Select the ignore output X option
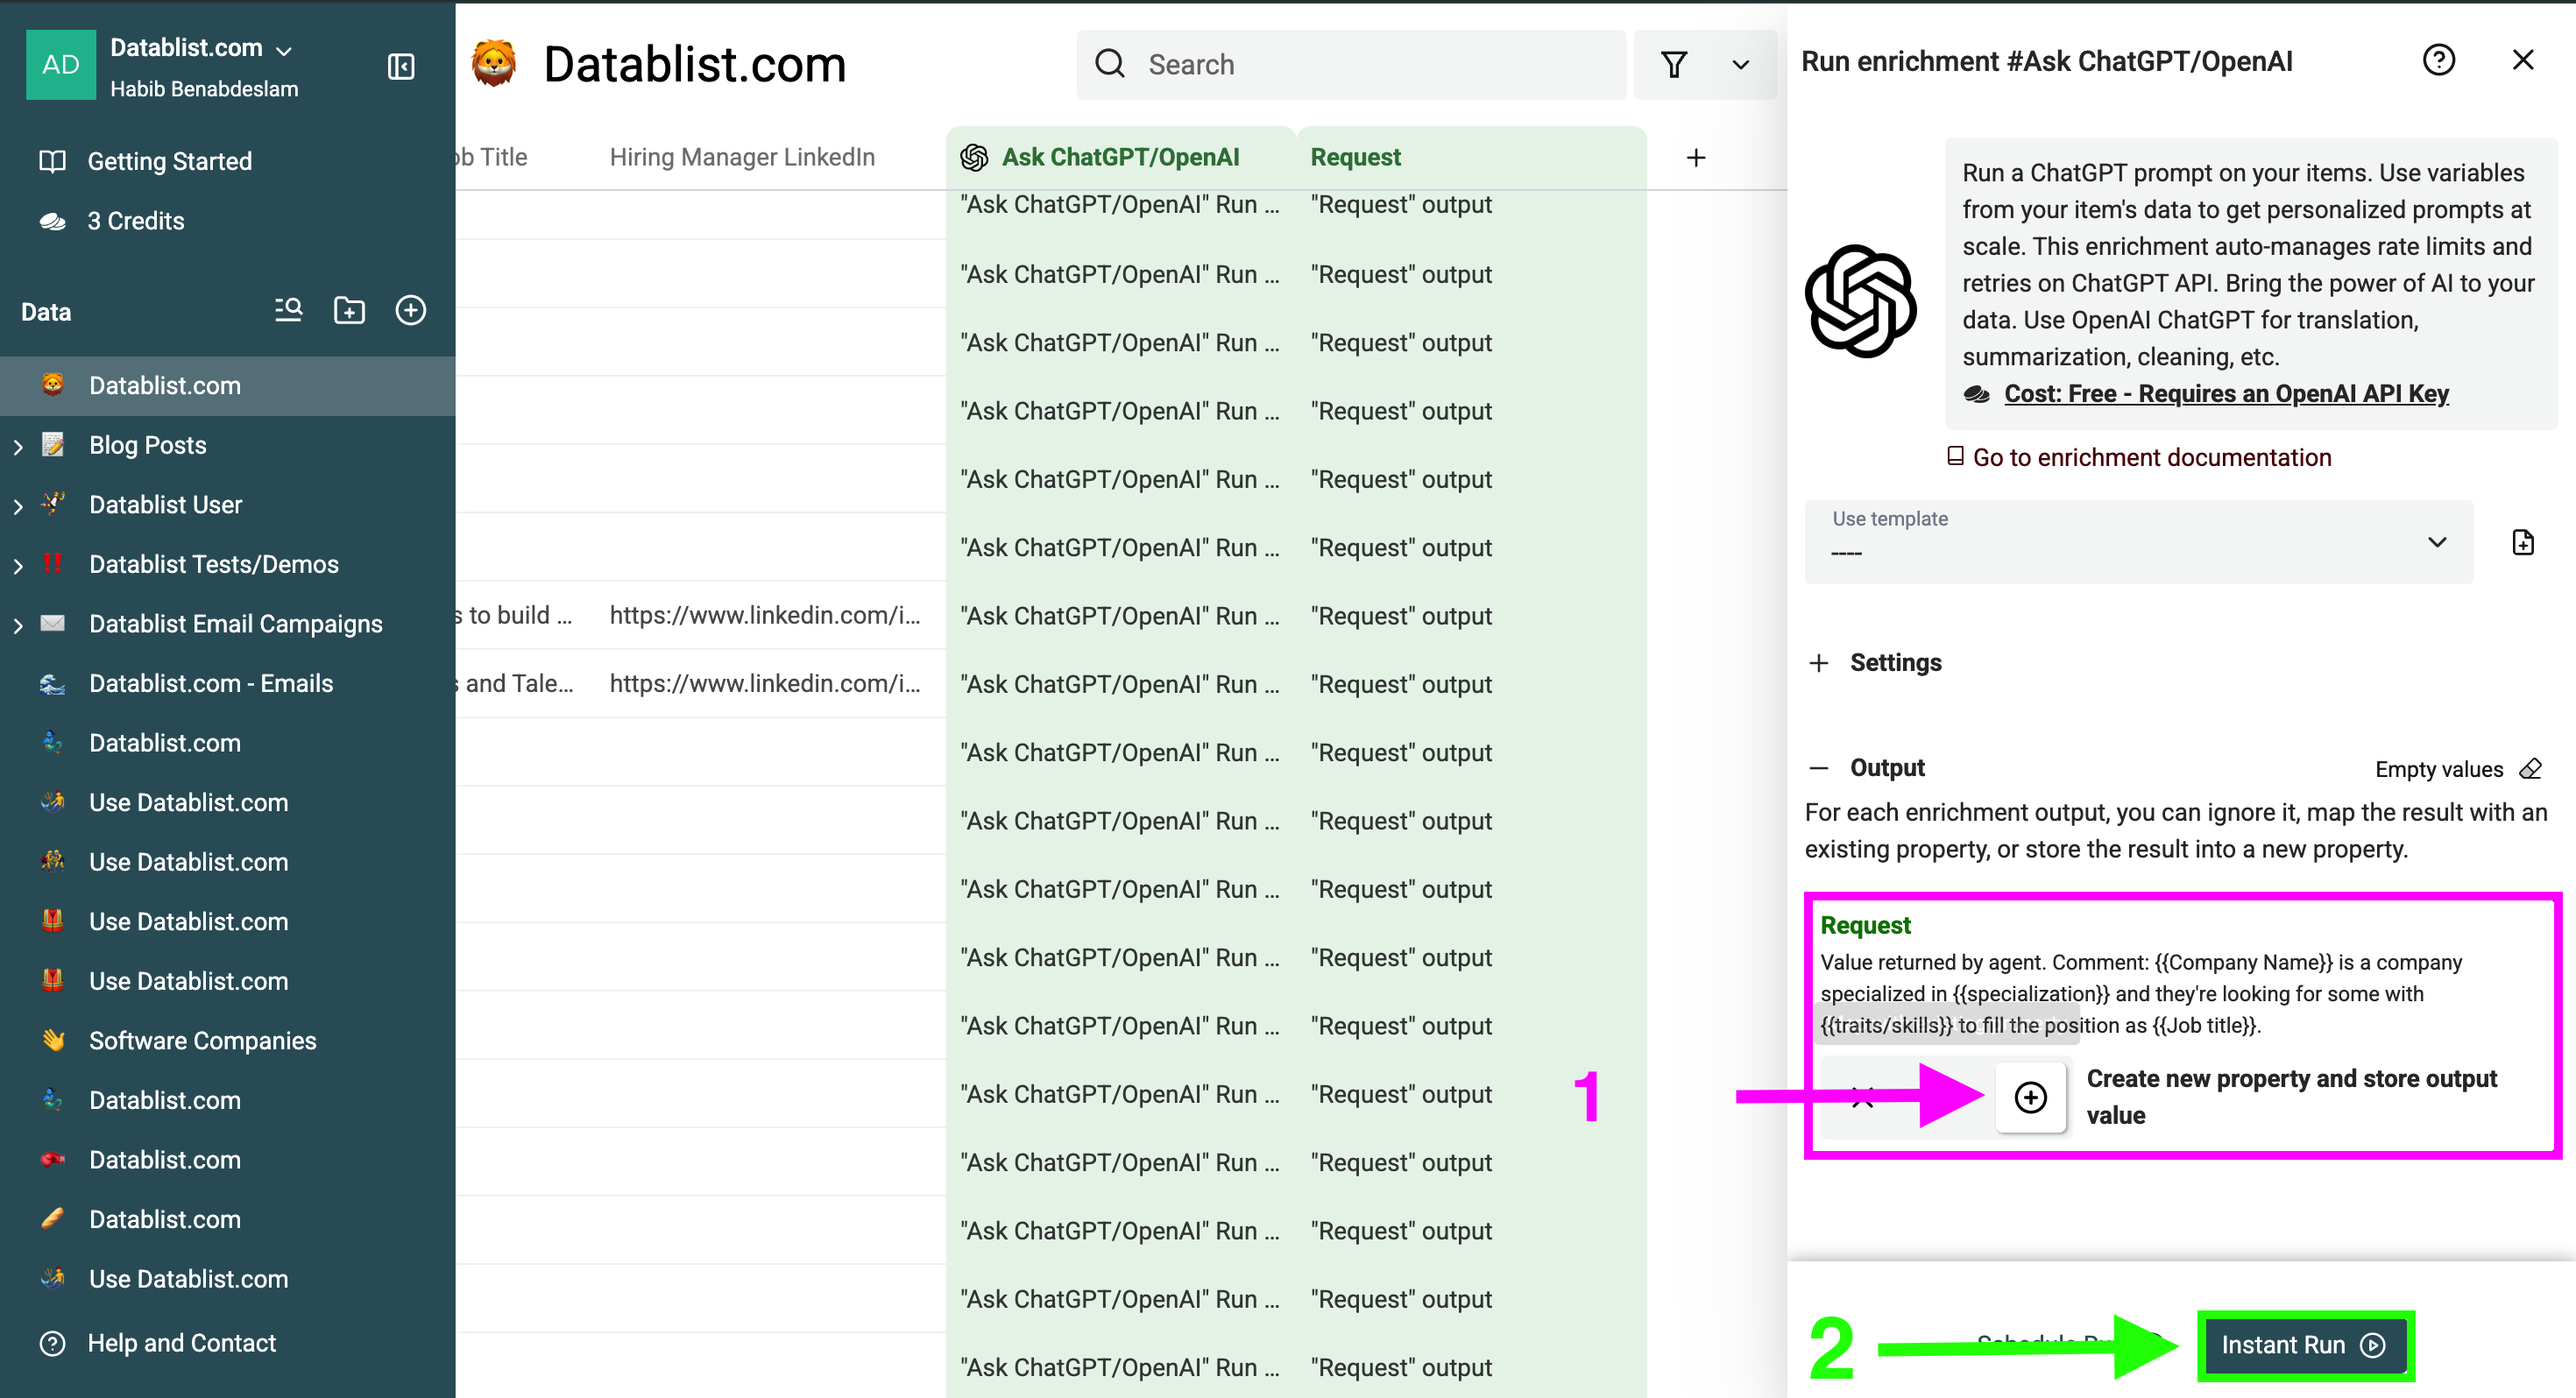This screenshot has width=2576, height=1398. pyautogui.click(x=1862, y=1097)
